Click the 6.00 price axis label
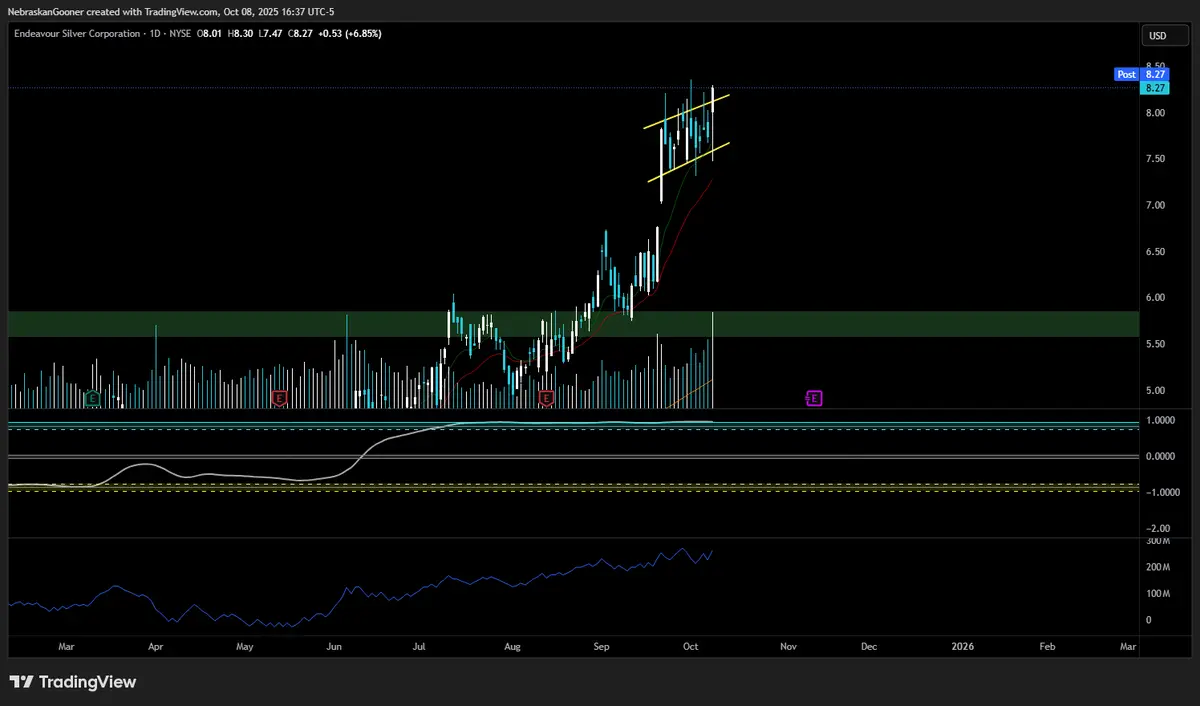 coord(1155,298)
